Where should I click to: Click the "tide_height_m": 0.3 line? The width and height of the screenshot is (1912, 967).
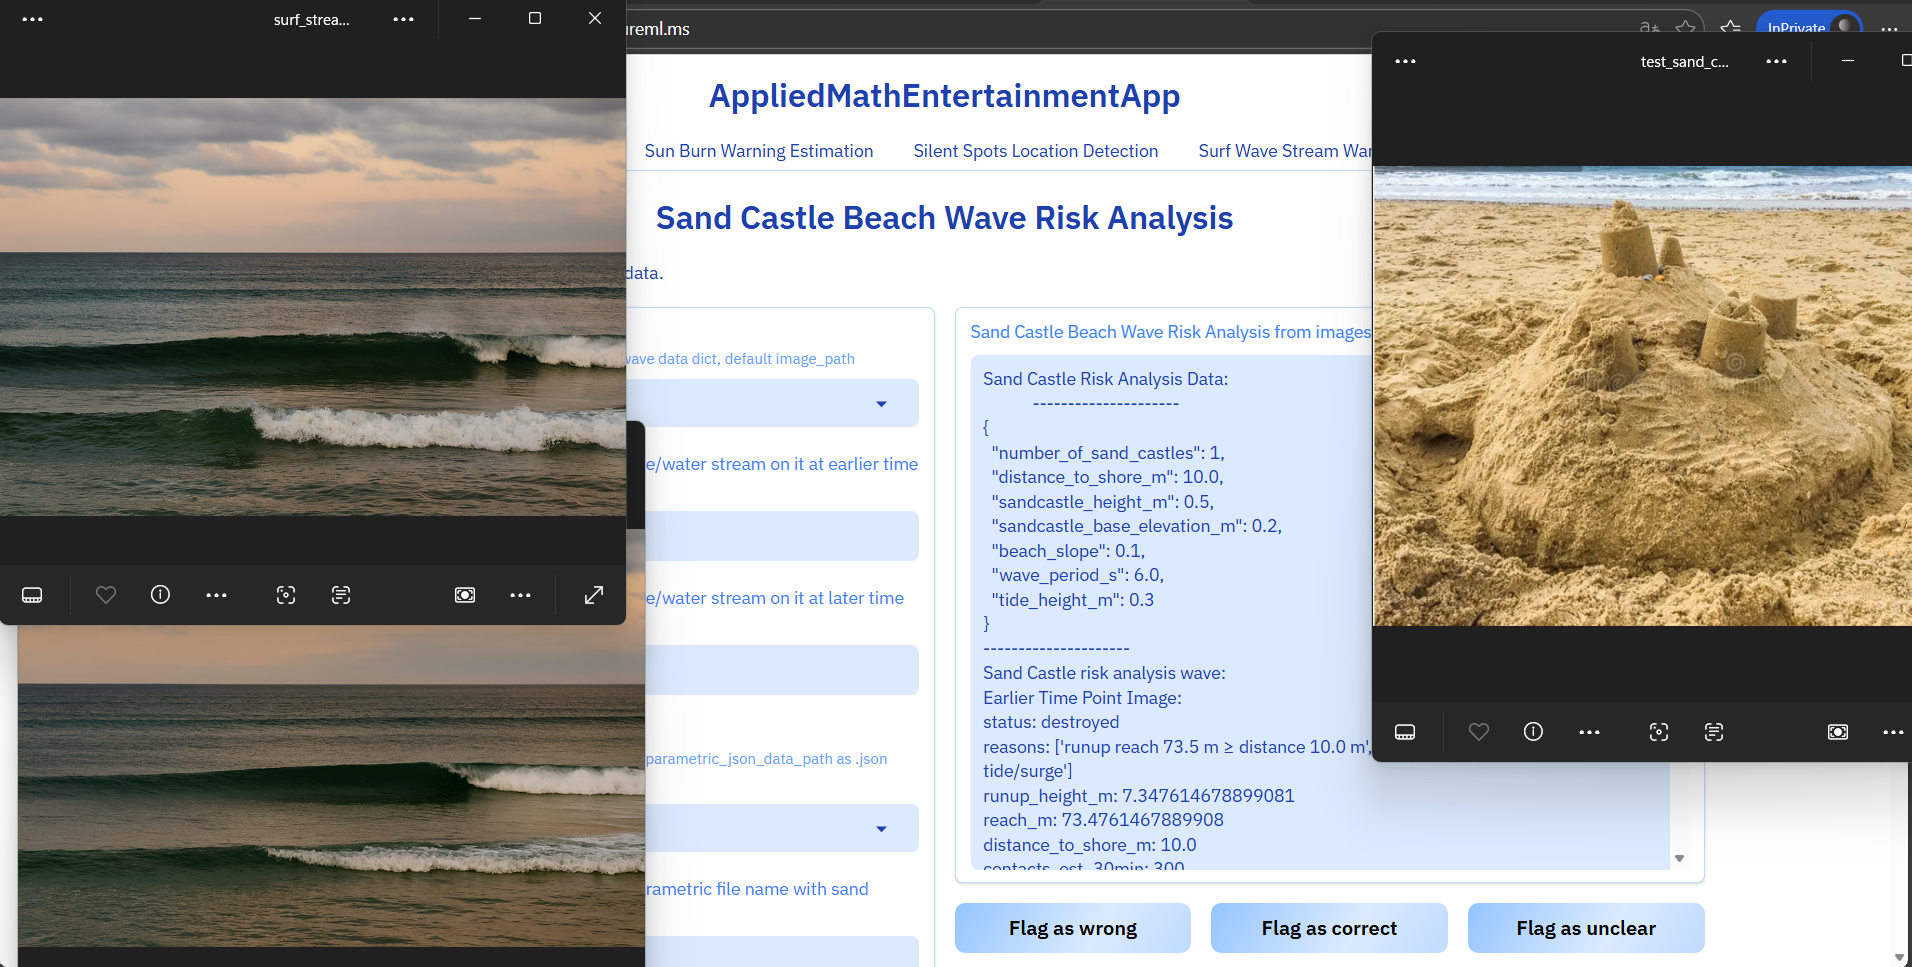tap(1072, 600)
